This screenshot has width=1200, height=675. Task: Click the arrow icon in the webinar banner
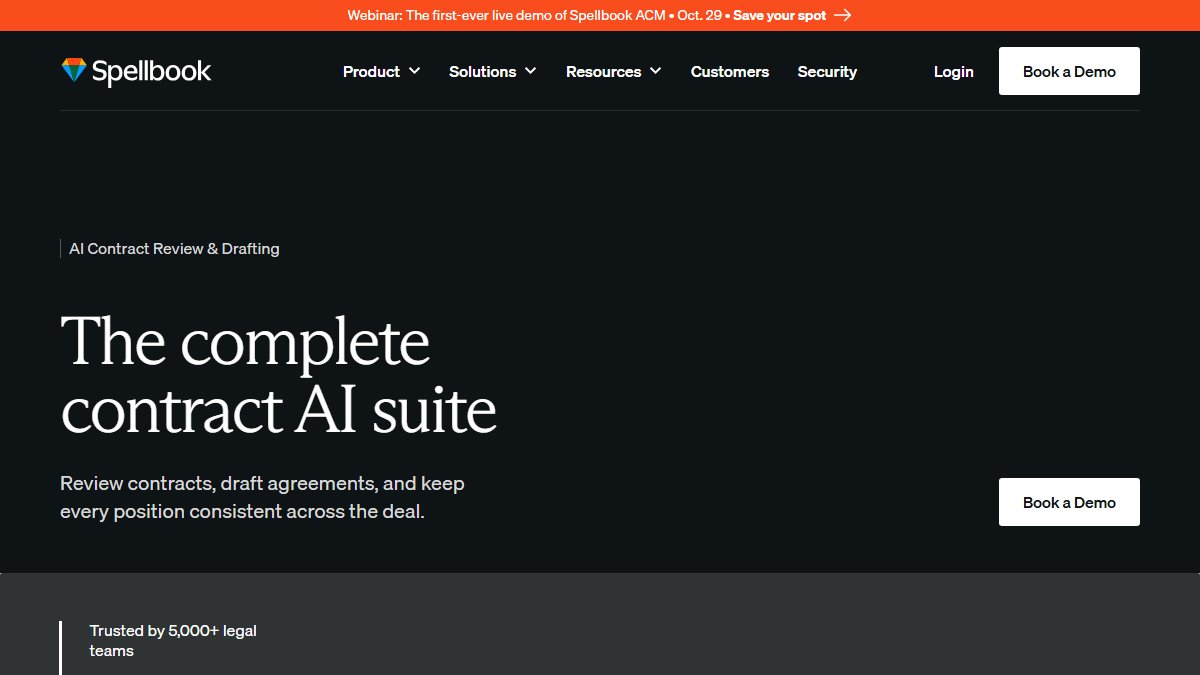(x=842, y=15)
